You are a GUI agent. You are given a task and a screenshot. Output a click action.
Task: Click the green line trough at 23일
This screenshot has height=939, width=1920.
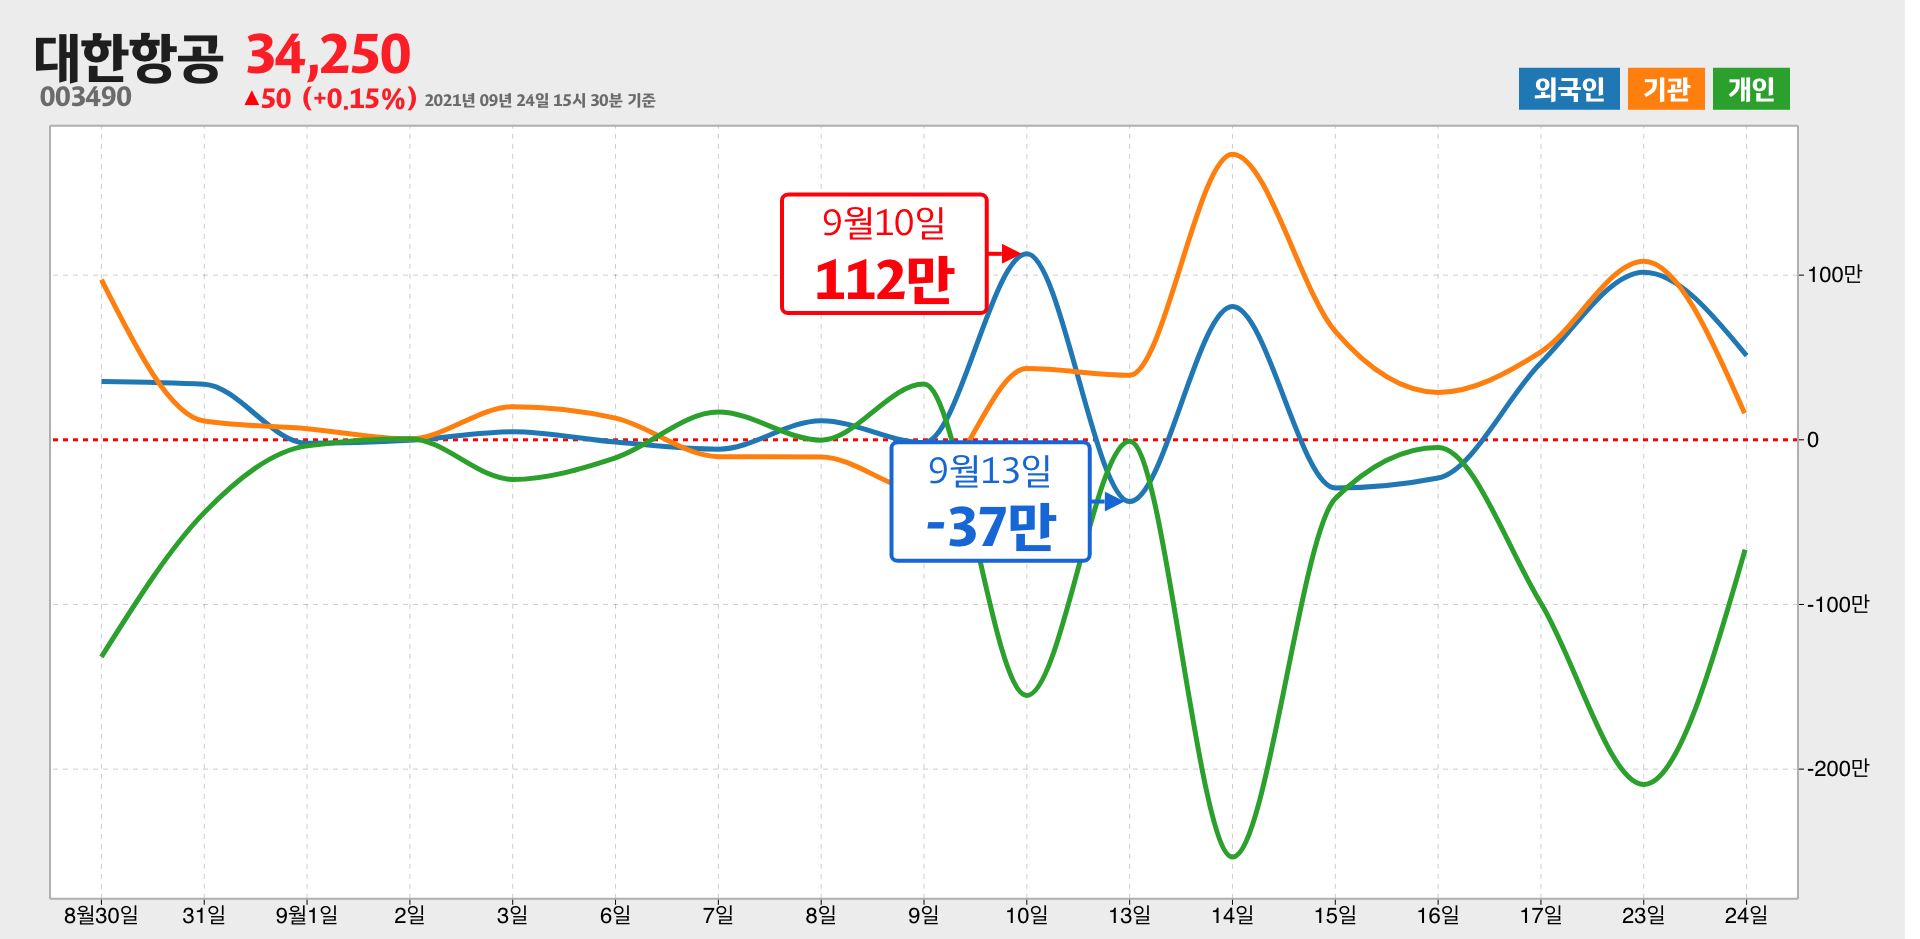click(1644, 784)
